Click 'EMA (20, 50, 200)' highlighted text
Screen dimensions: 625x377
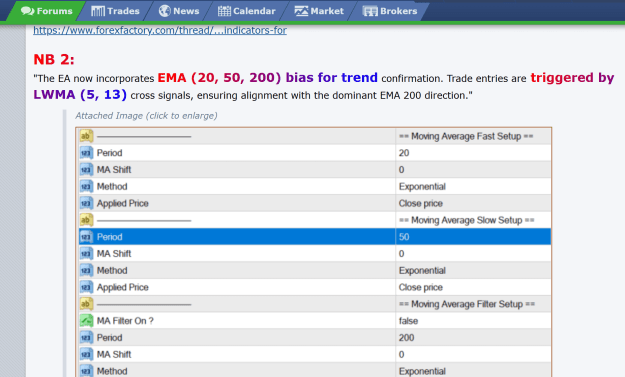219,78
